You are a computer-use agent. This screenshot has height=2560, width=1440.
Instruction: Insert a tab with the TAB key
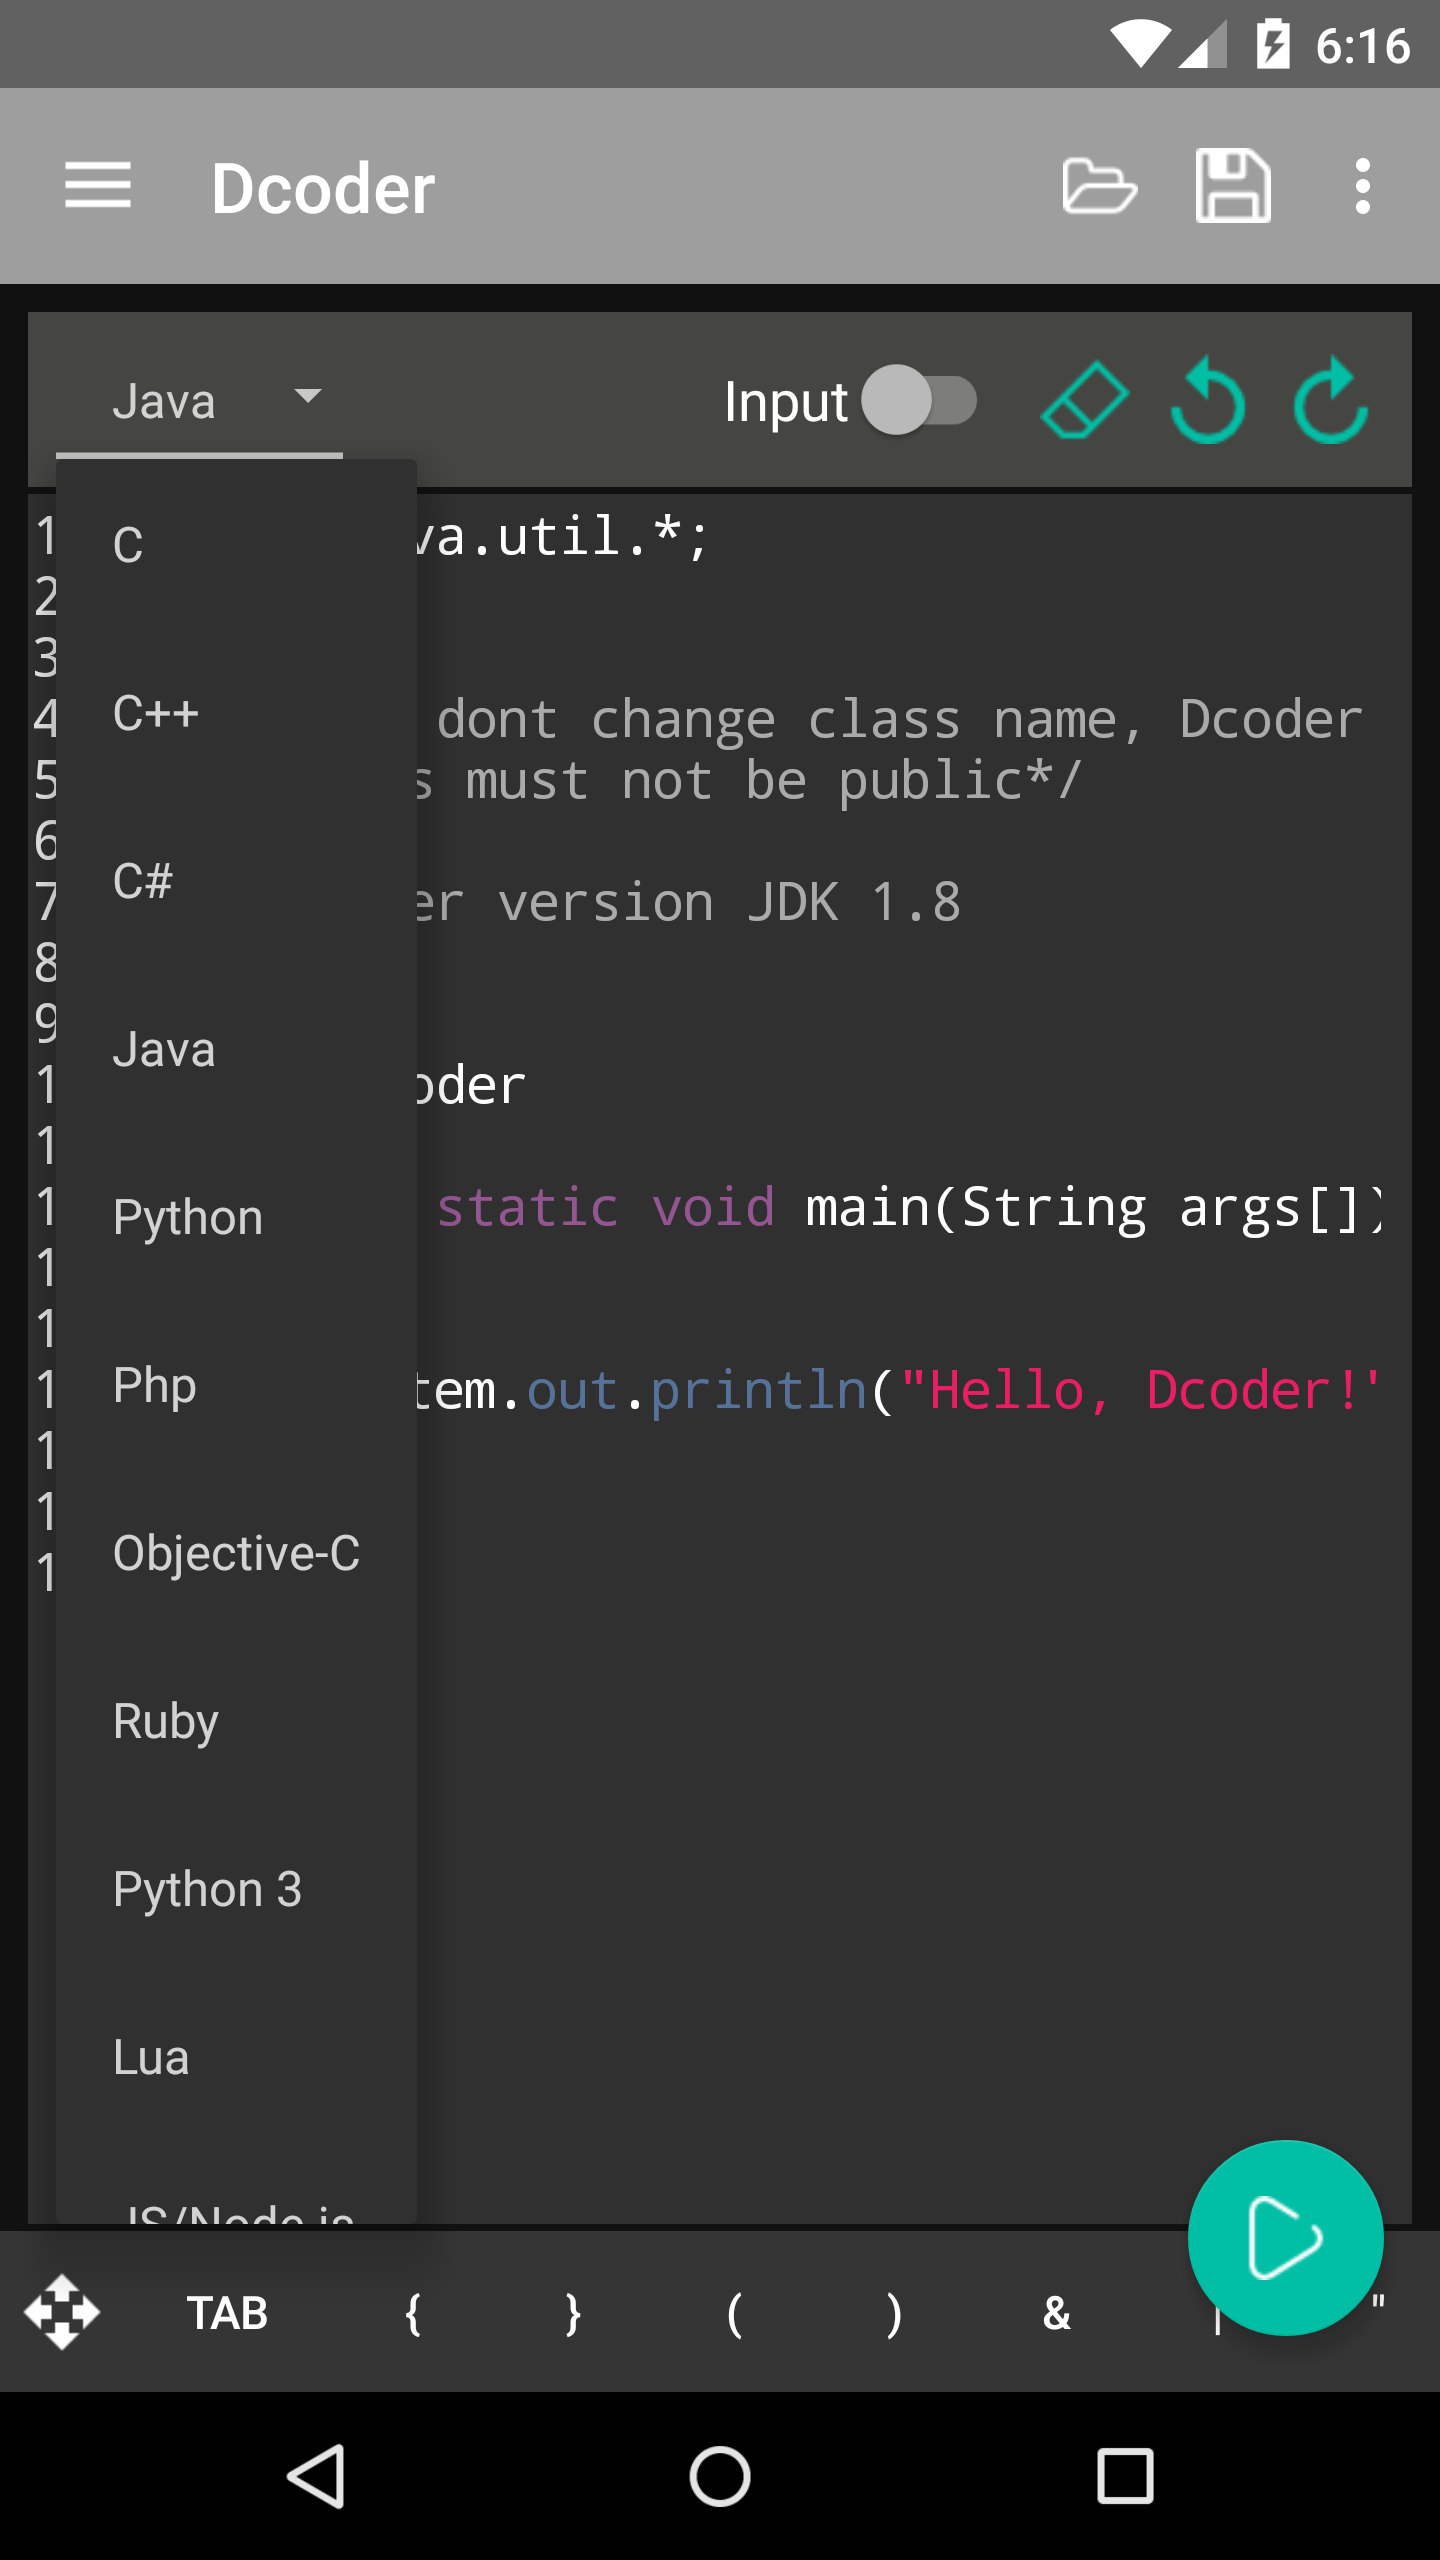point(226,2312)
